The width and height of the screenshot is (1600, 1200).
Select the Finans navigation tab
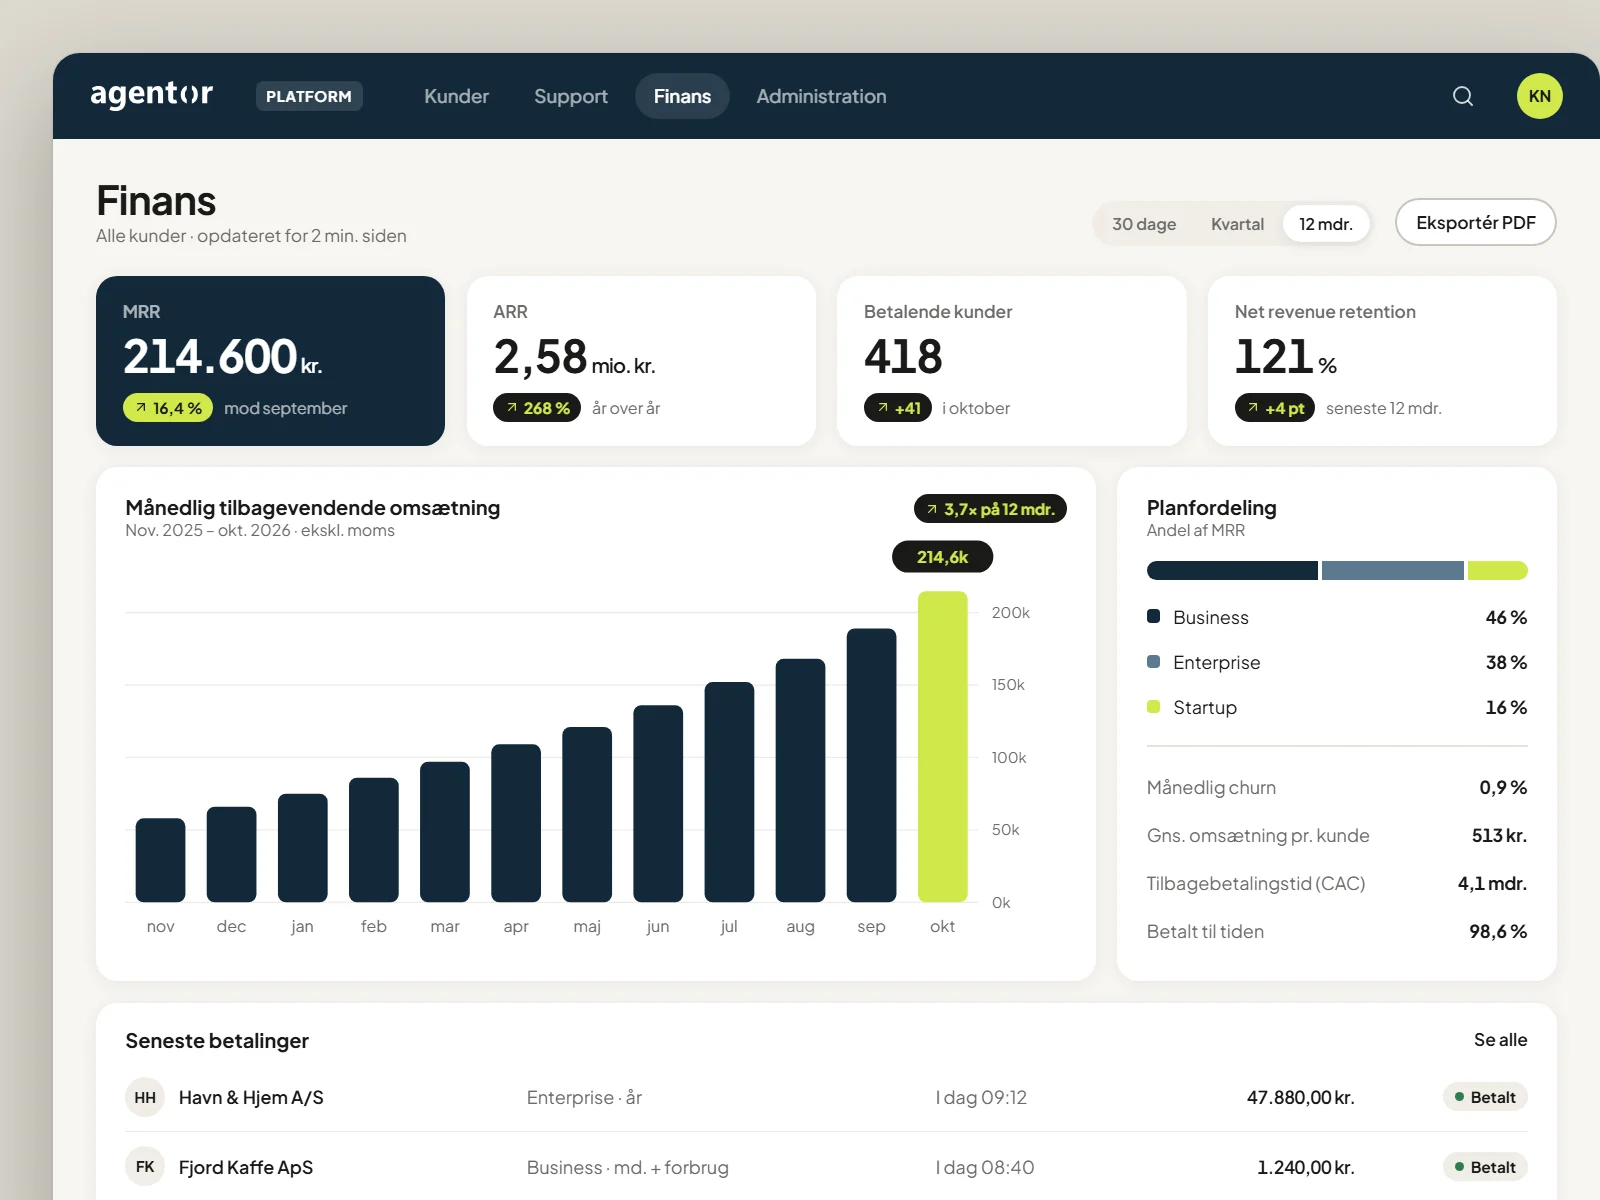[682, 96]
